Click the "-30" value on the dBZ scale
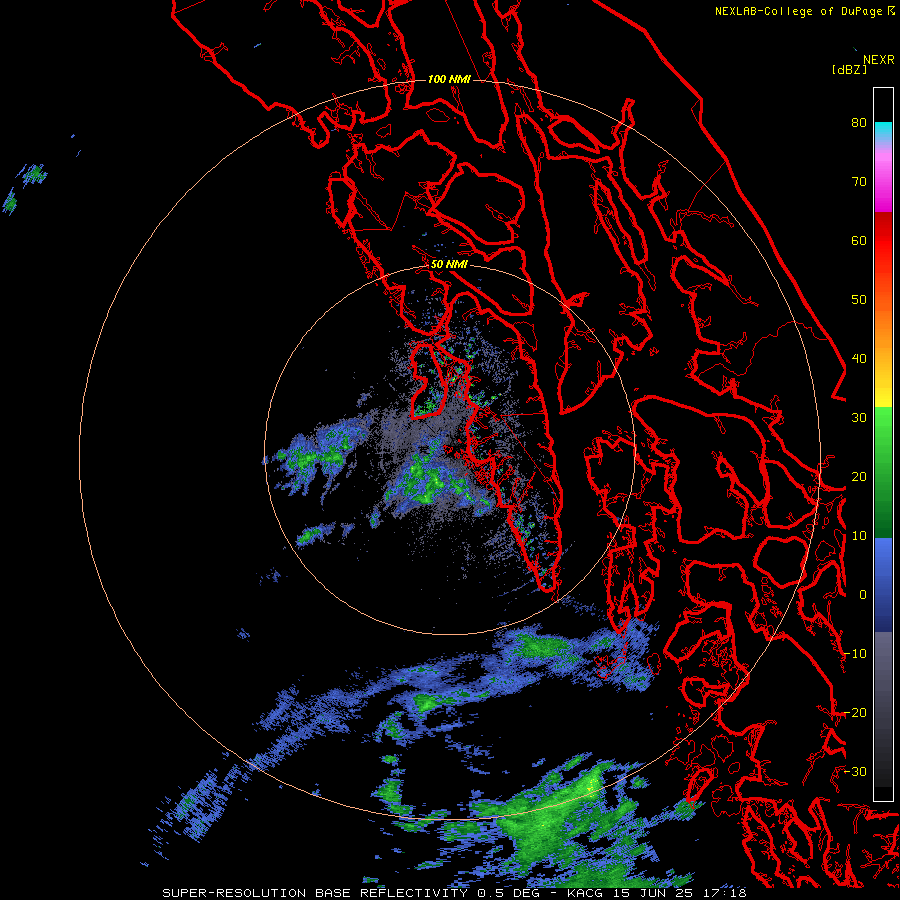The image size is (900, 900). pos(855,772)
